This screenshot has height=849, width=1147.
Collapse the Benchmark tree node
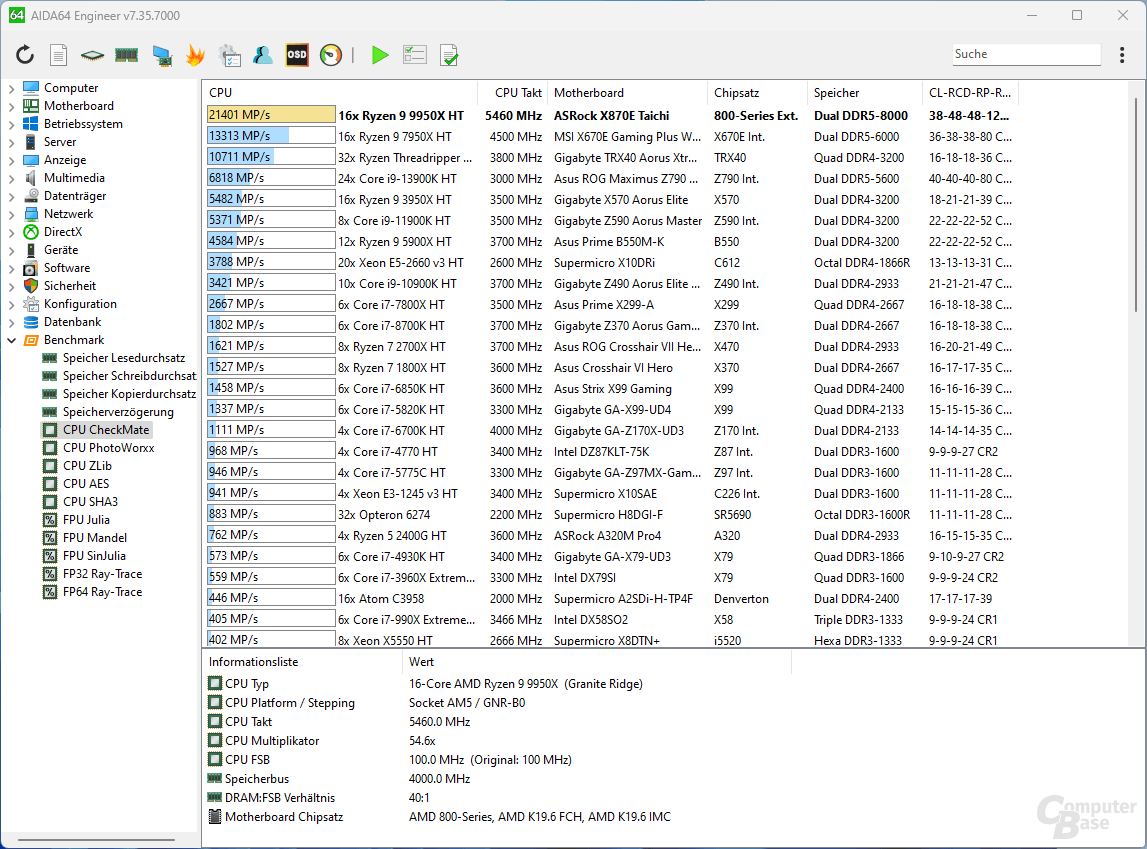tap(12, 340)
